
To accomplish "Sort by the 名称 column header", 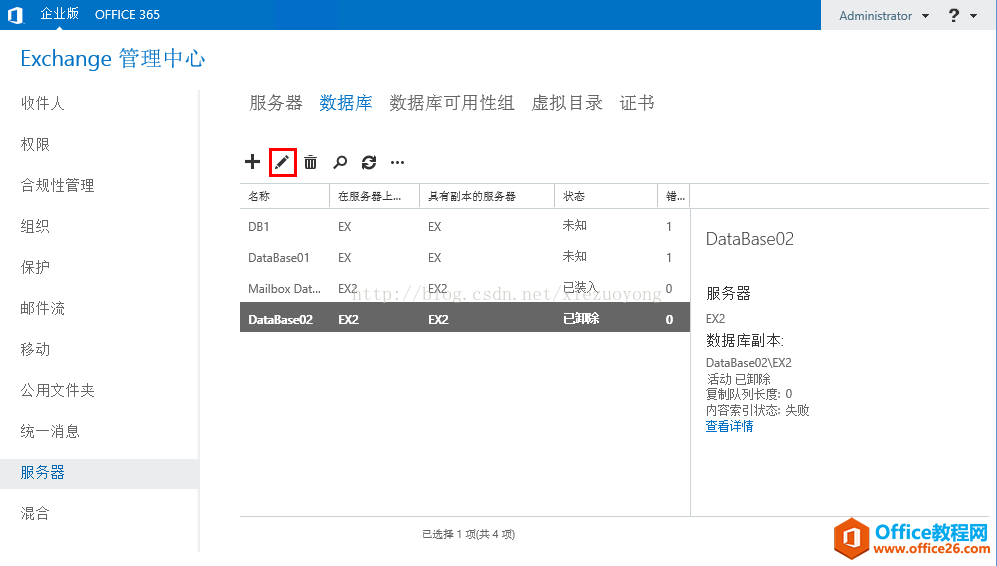I will pyautogui.click(x=285, y=196).
